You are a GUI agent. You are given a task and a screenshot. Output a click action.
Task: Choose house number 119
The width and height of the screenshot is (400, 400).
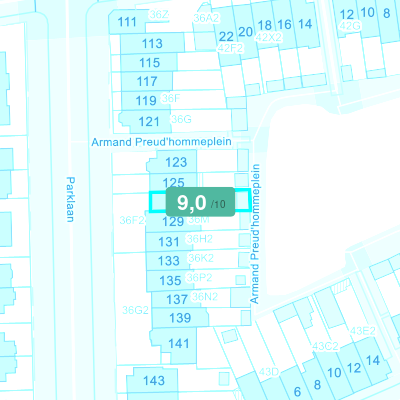pos(146,100)
